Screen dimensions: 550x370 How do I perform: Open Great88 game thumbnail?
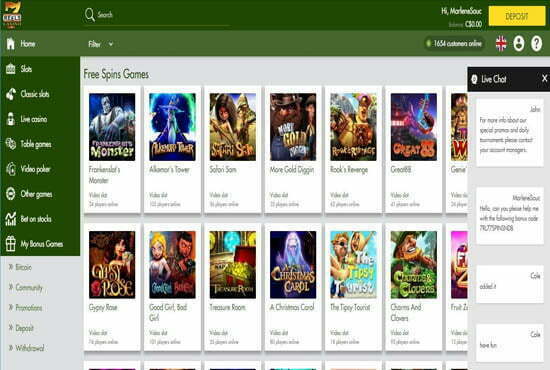point(414,127)
